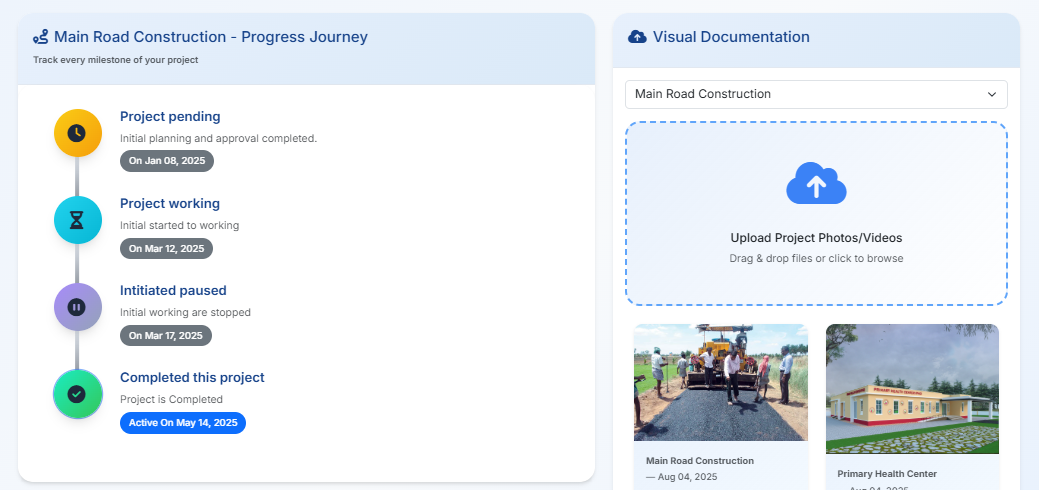
Task: Click the route icon beside Progress Journey title
Action: pyautogui.click(x=41, y=37)
